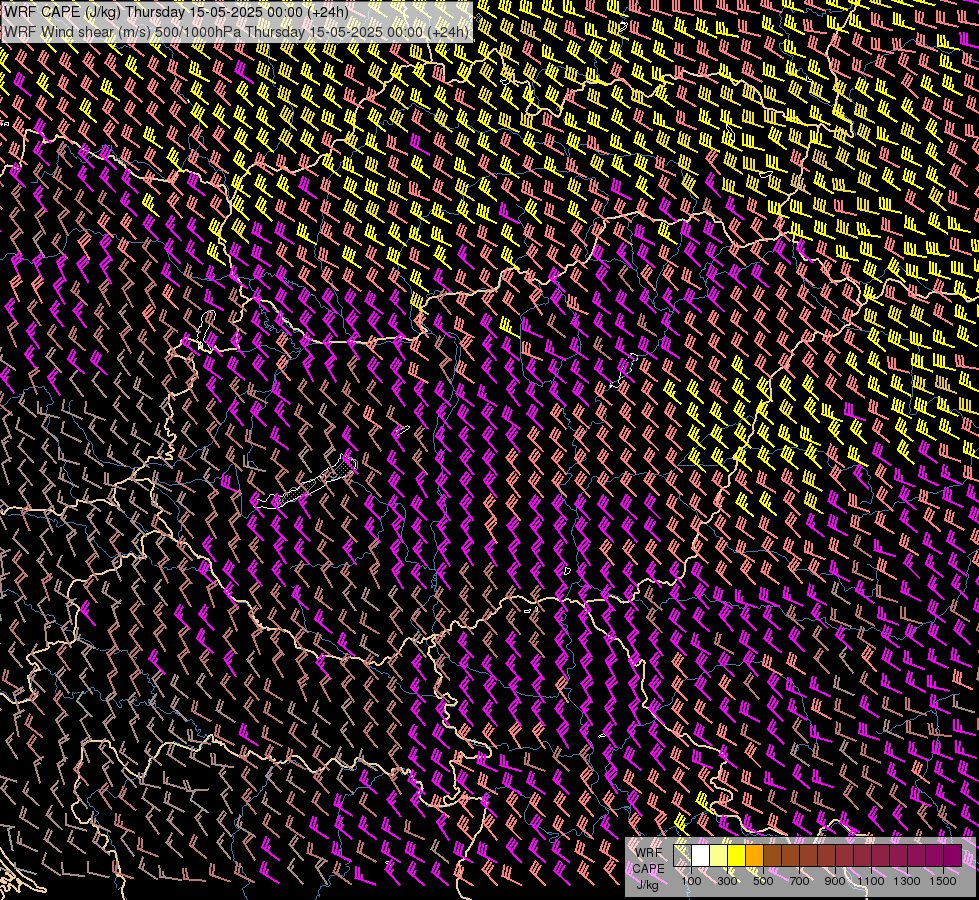The image size is (979, 900).
Task: Click the legend value 100
Action: tap(691, 881)
